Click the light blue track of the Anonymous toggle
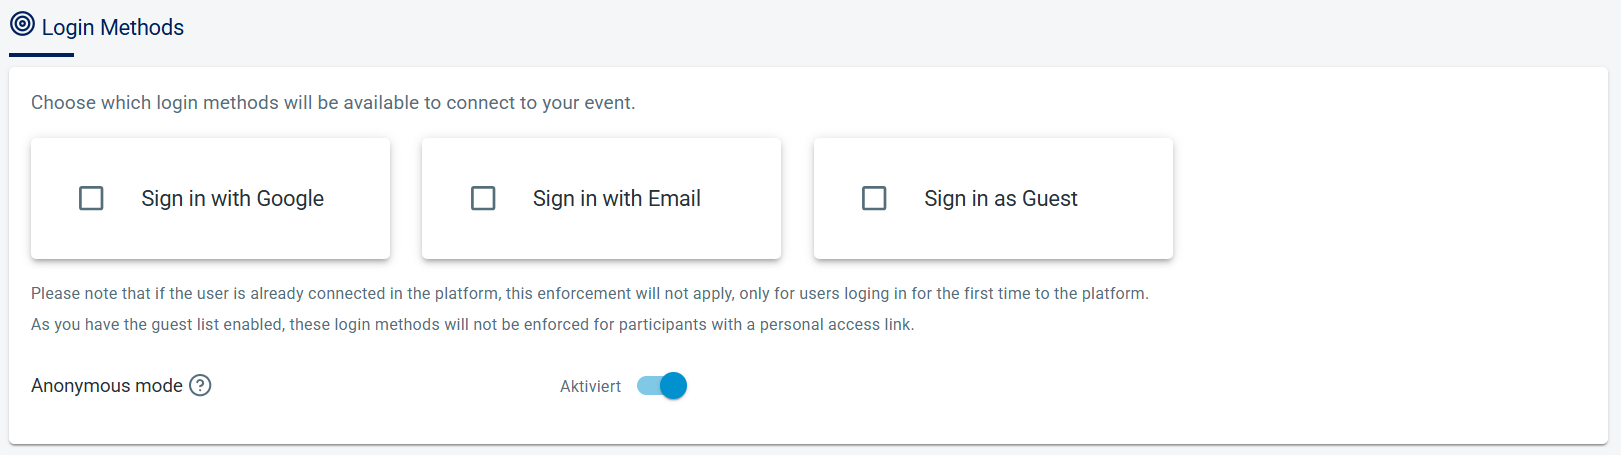 [x=646, y=386]
